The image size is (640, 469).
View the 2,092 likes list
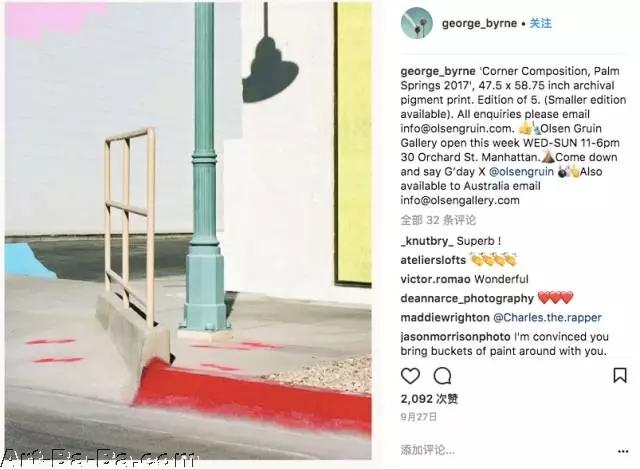[429, 399]
